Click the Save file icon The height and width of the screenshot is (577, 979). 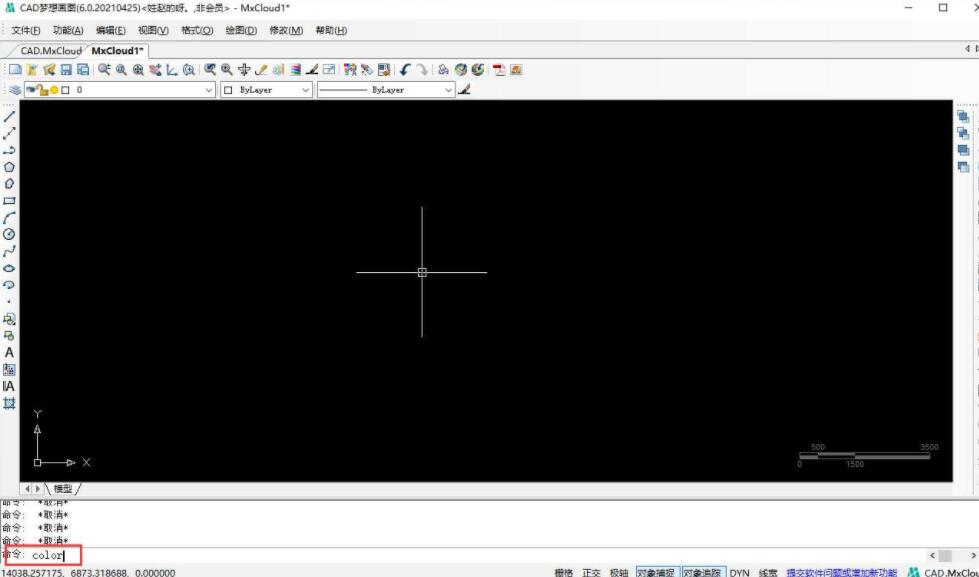66,70
